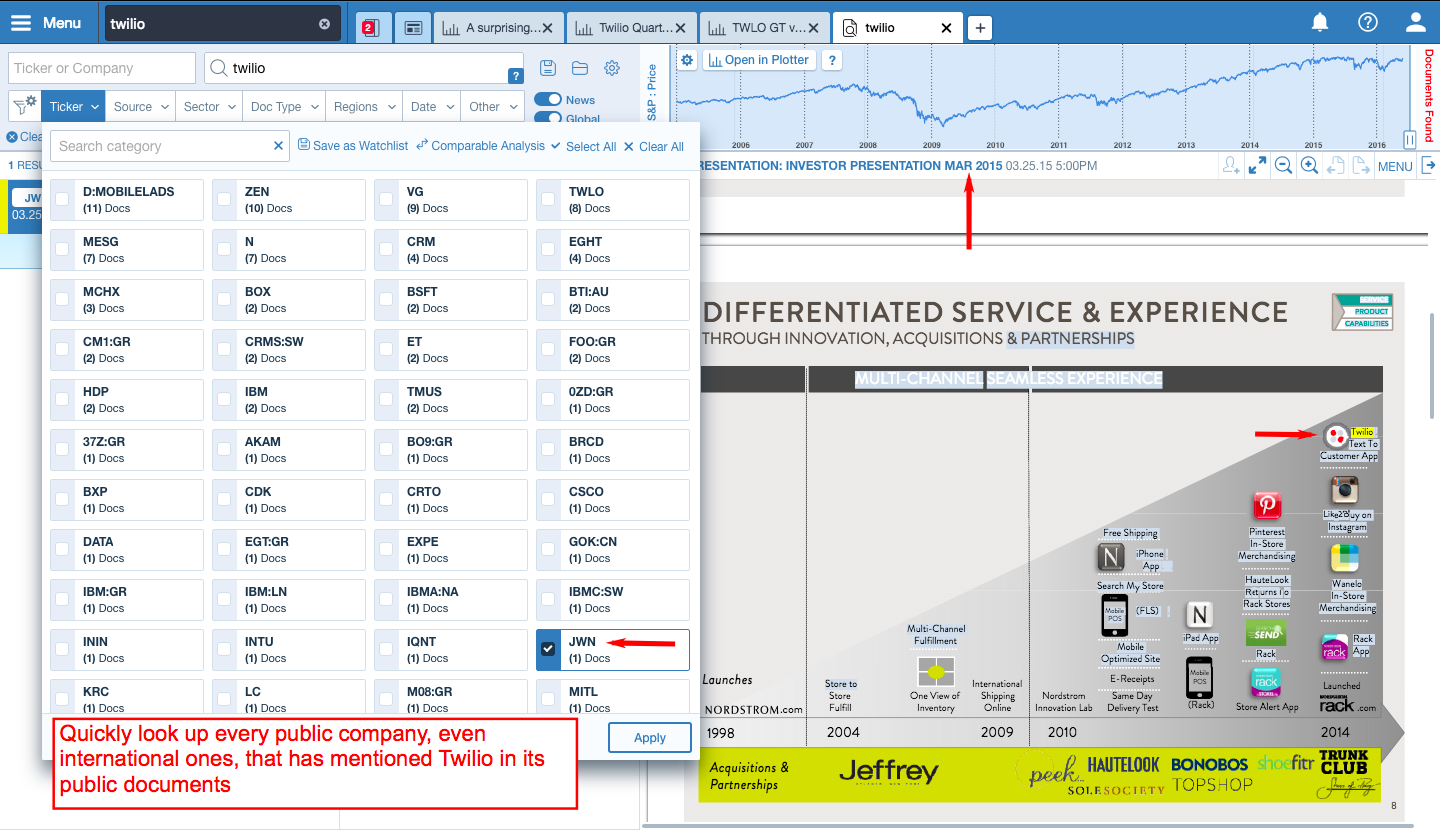Open the dashboard layout tab icon
This screenshot has height=830, width=1440.
tap(413, 28)
